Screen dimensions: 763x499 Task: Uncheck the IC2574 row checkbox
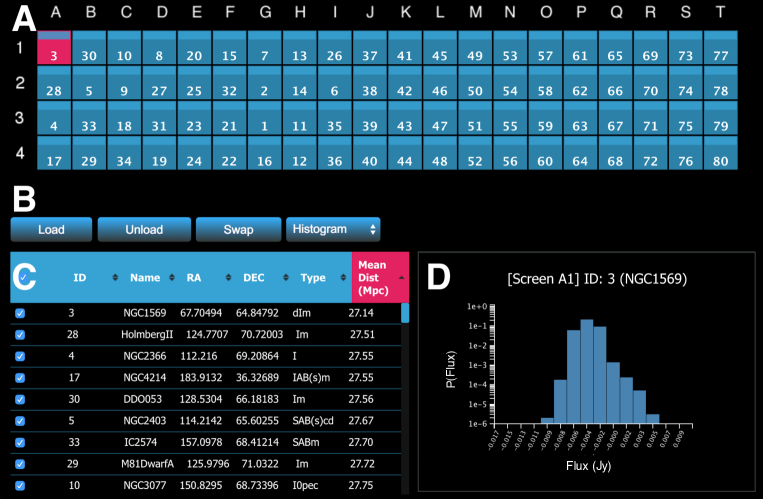point(20,442)
